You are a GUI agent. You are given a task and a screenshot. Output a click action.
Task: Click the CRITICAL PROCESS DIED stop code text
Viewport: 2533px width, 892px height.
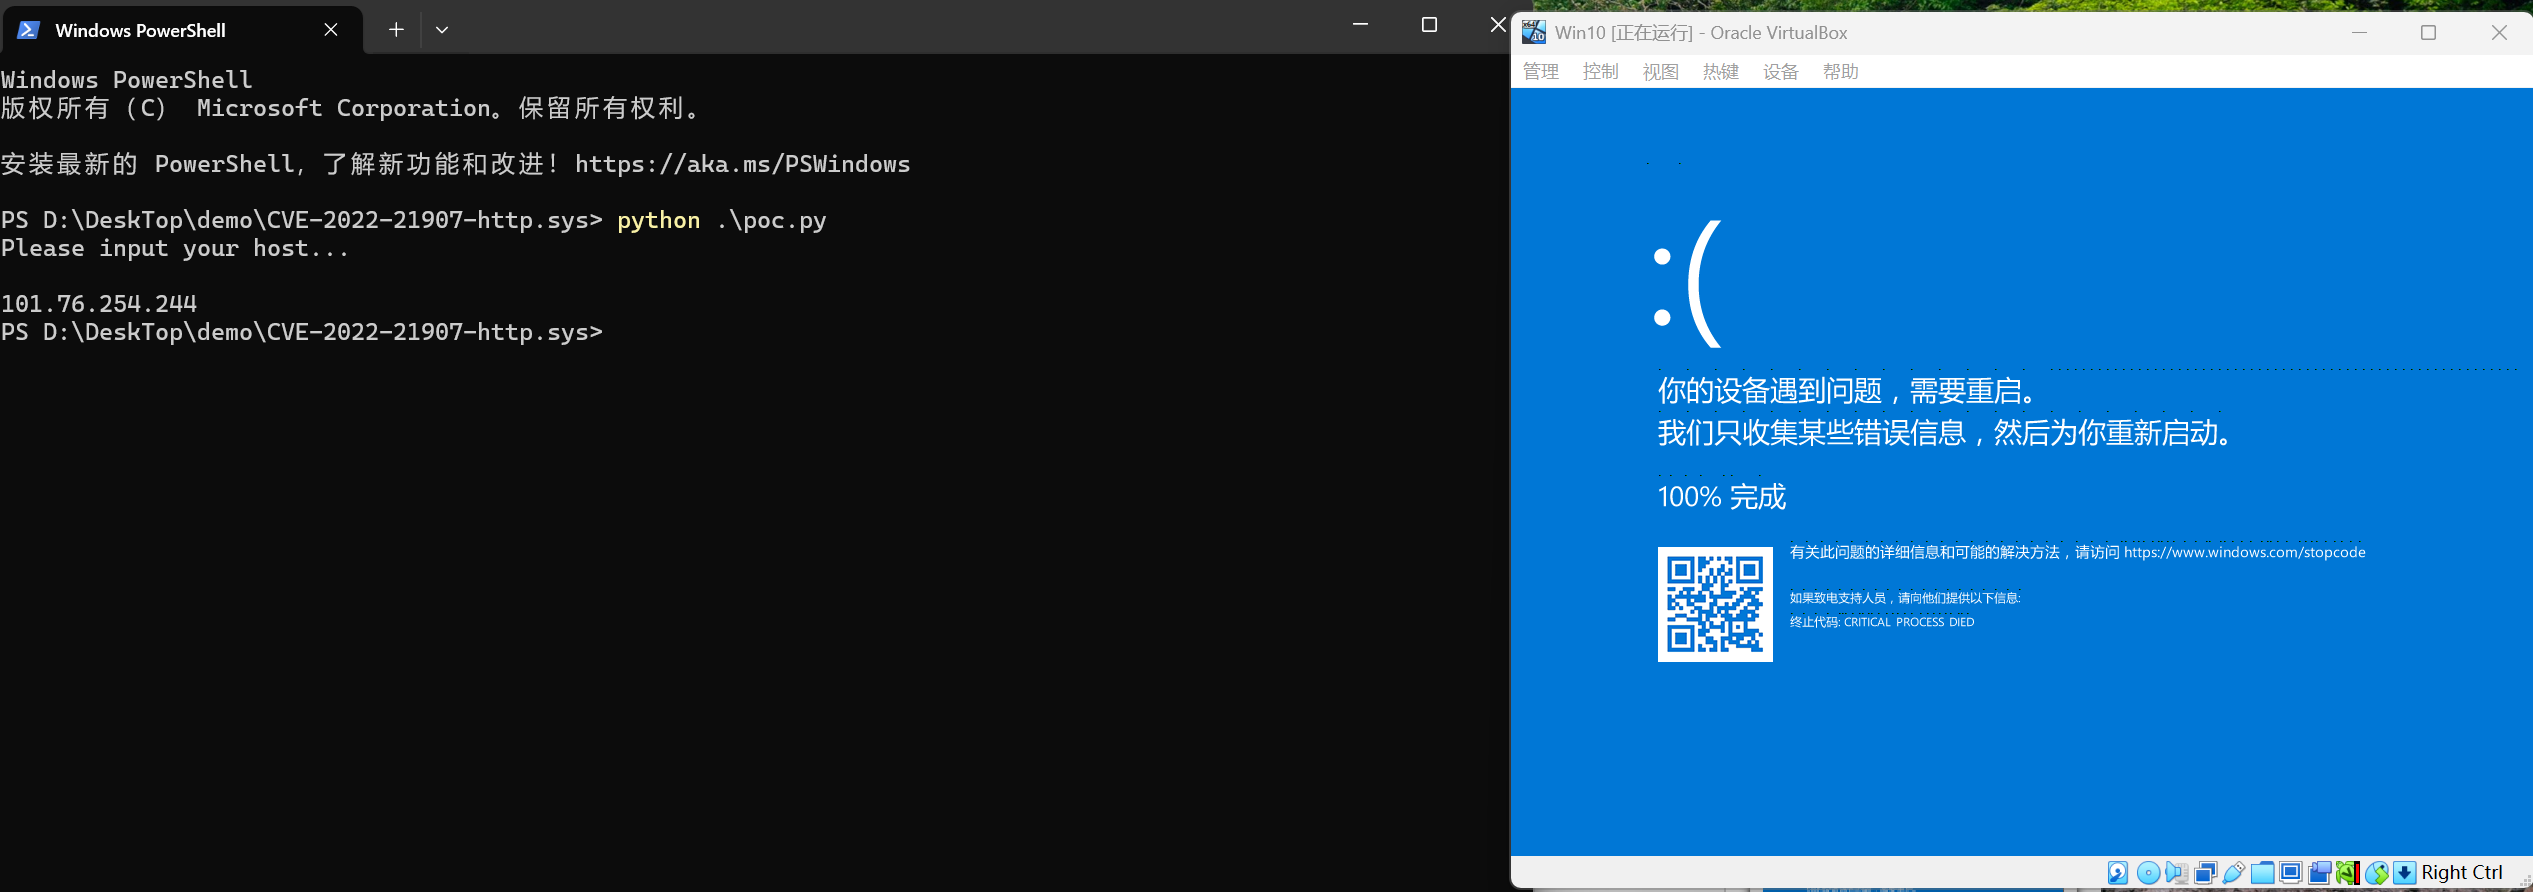coord(1909,622)
